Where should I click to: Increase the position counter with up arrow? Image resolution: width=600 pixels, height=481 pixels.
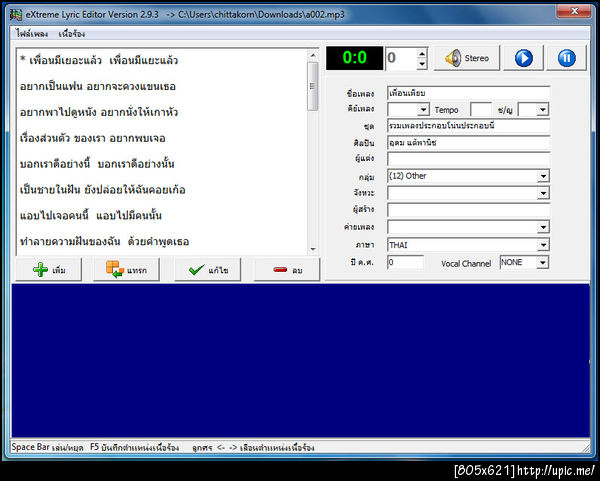422,53
